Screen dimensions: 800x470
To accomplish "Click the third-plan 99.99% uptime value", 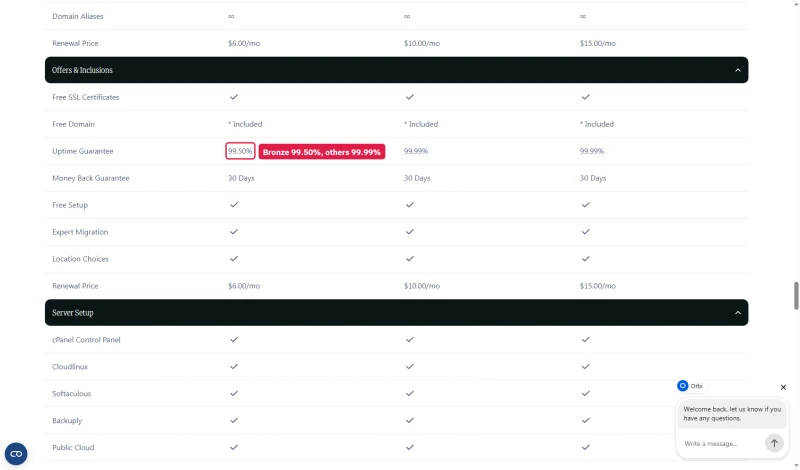I will [592, 151].
